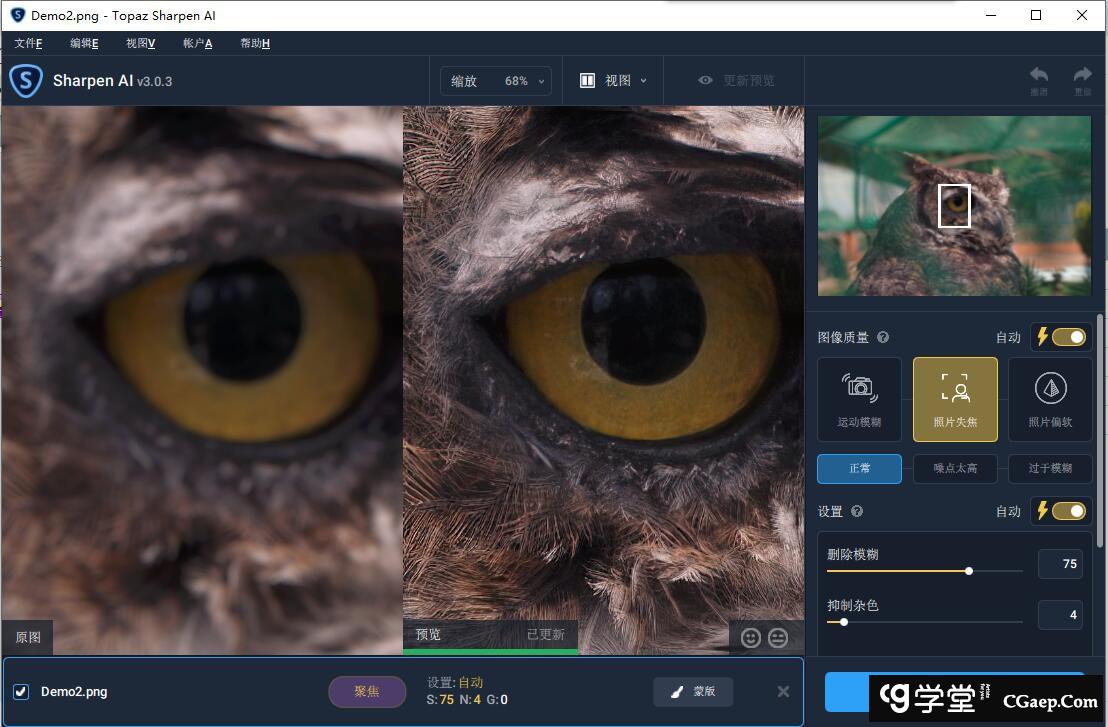This screenshot has width=1108, height=727.
Task: Uncheck the Demo2.png checkbox
Action: click(21, 692)
